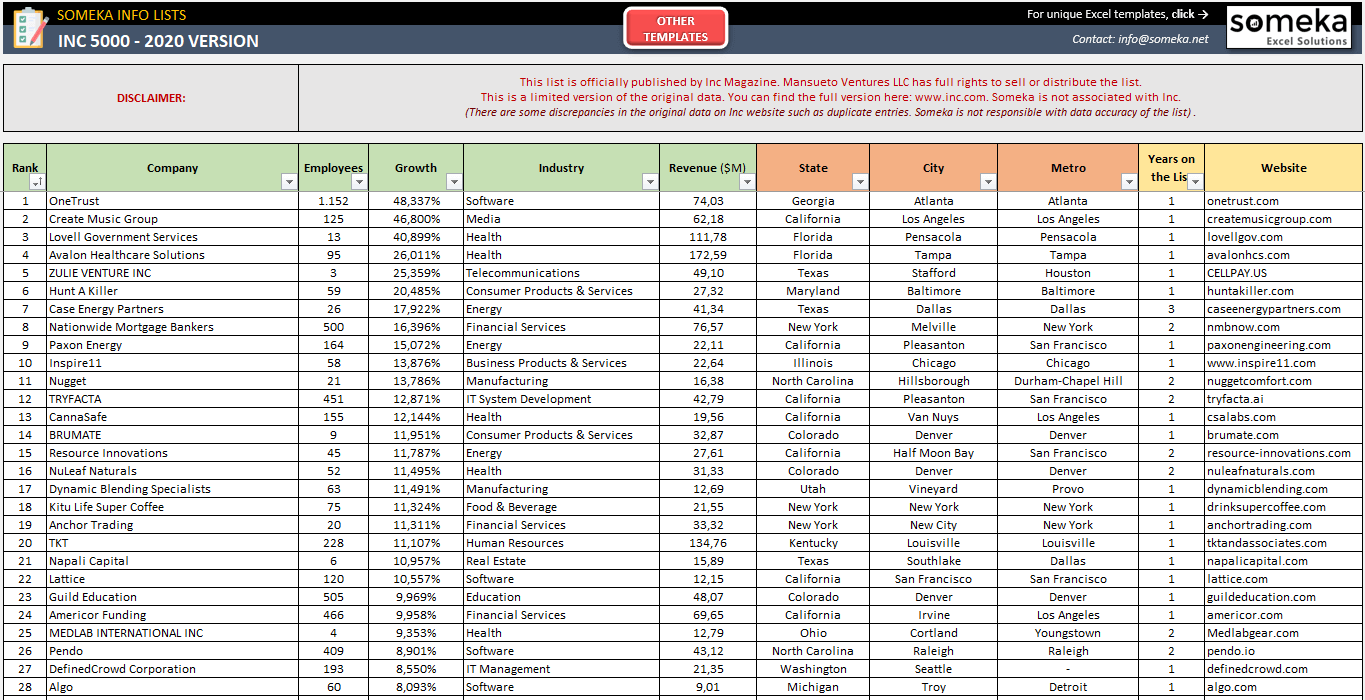Select the website cell 'onetrust.com'
This screenshot has height=700, width=1365.
click(x=1284, y=201)
